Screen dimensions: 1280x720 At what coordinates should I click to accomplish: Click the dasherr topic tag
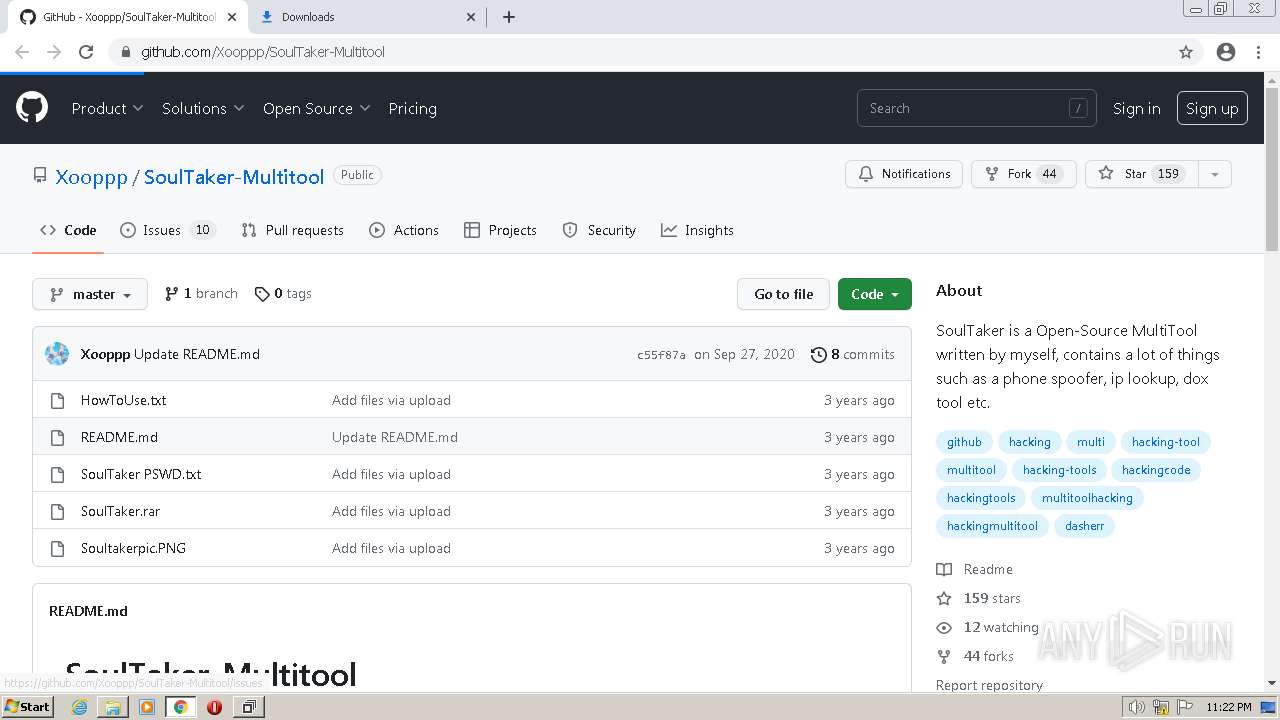1084,526
